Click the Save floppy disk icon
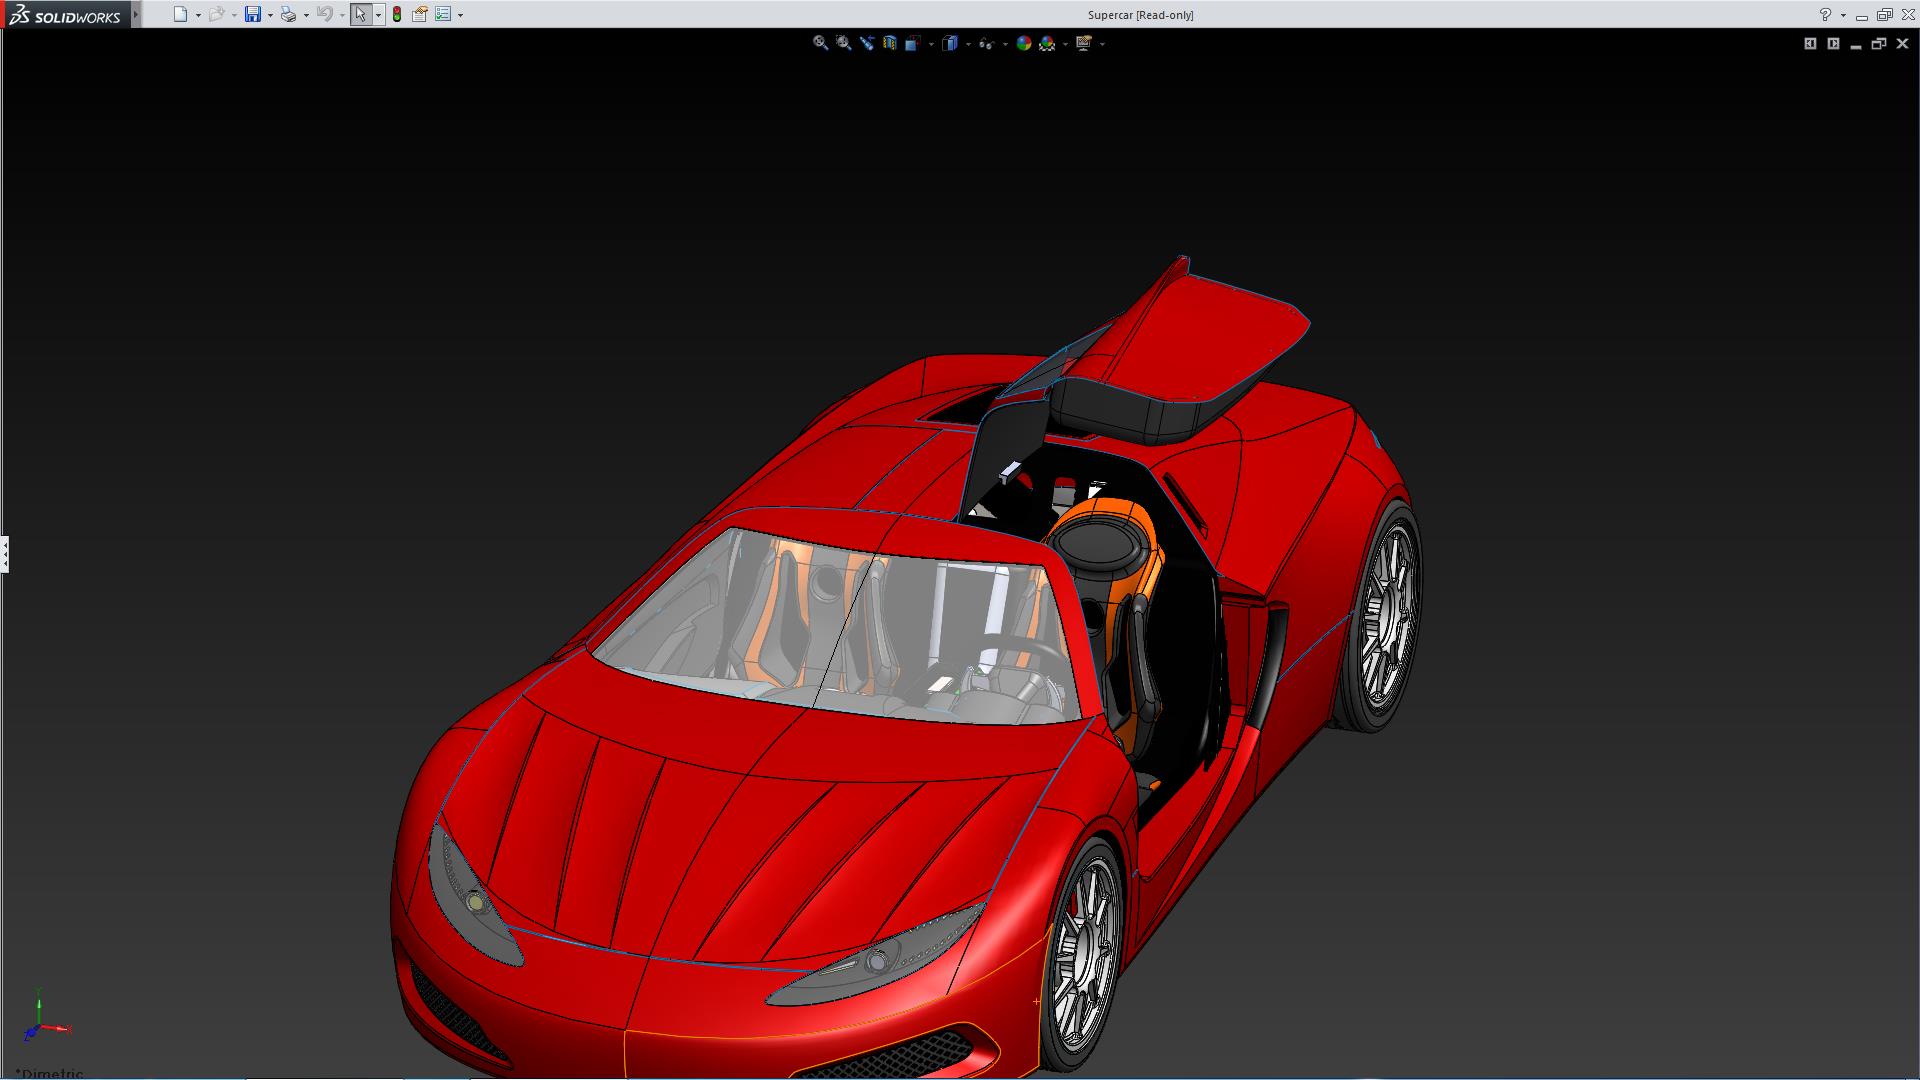This screenshot has height=1080, width=1920. [253, 14]
